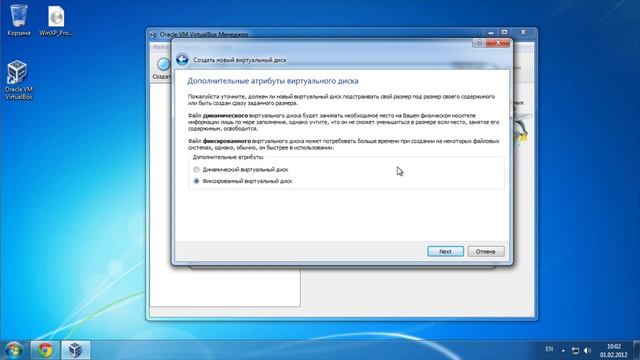Close the create virtual disk dialog
The height and width of the screenshot is (360, 640).
(498, 42)
